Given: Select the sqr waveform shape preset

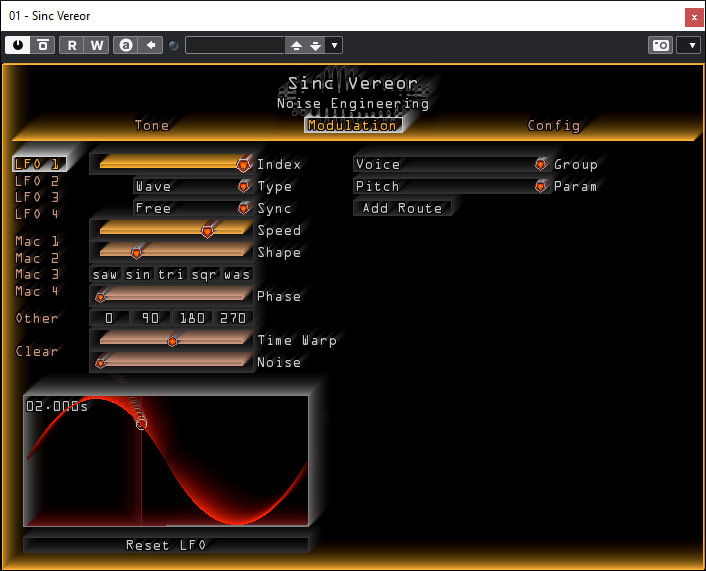Looking at the screenshot, I should pyautogui.click(x=204, y=274).
